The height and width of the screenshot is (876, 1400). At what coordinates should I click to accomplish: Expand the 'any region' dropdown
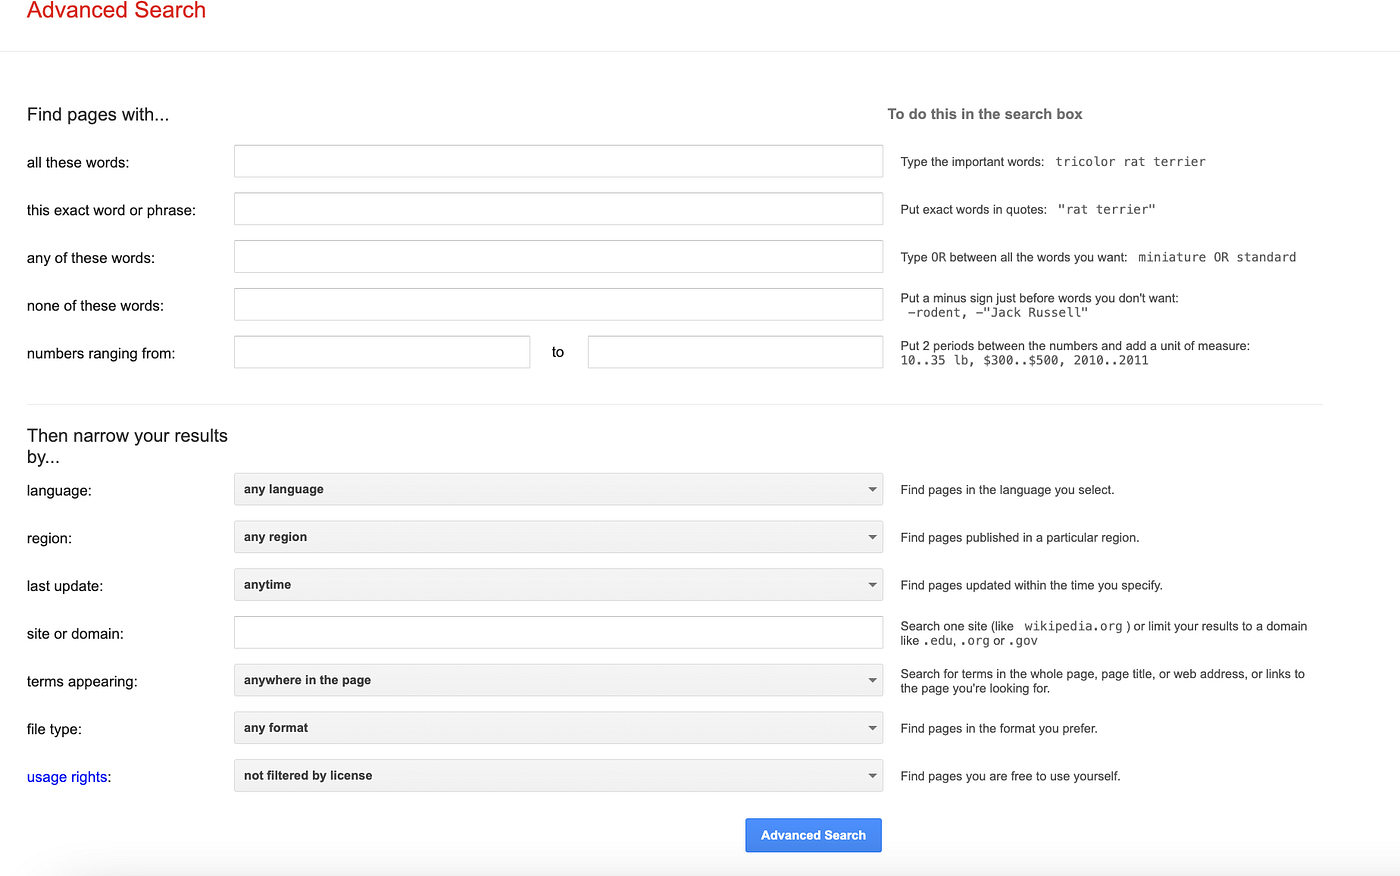[x=558, y=537]
